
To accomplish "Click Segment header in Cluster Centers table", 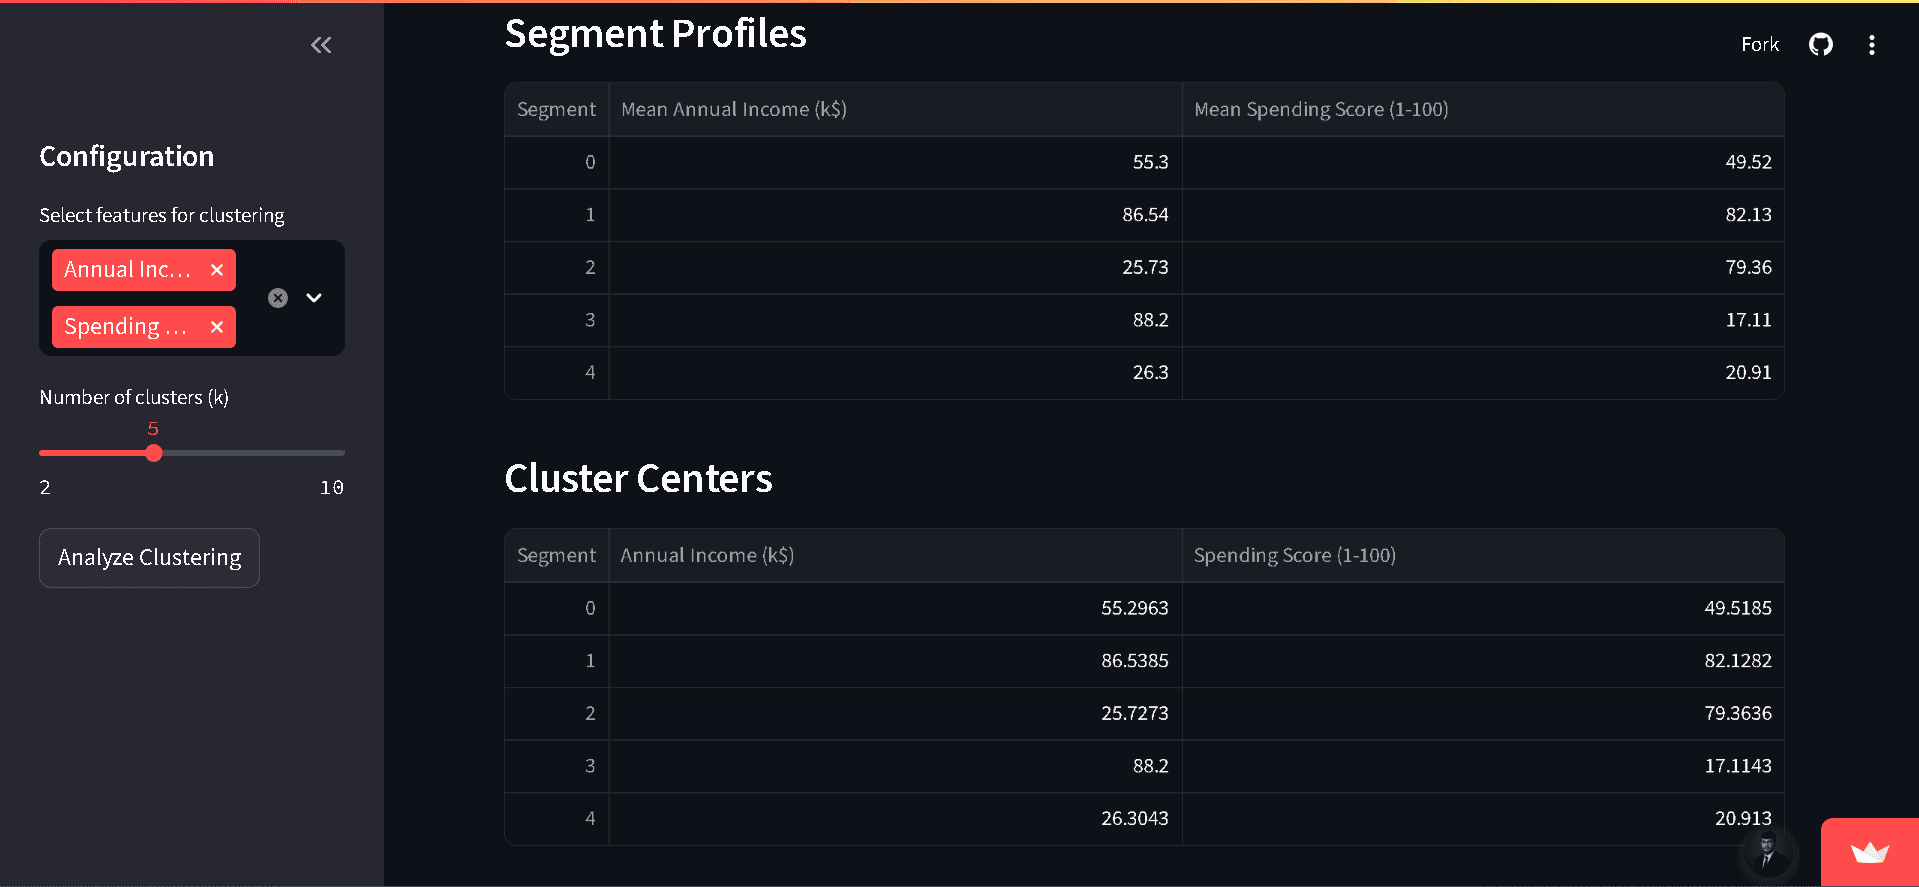I will (x=557, y=556).
